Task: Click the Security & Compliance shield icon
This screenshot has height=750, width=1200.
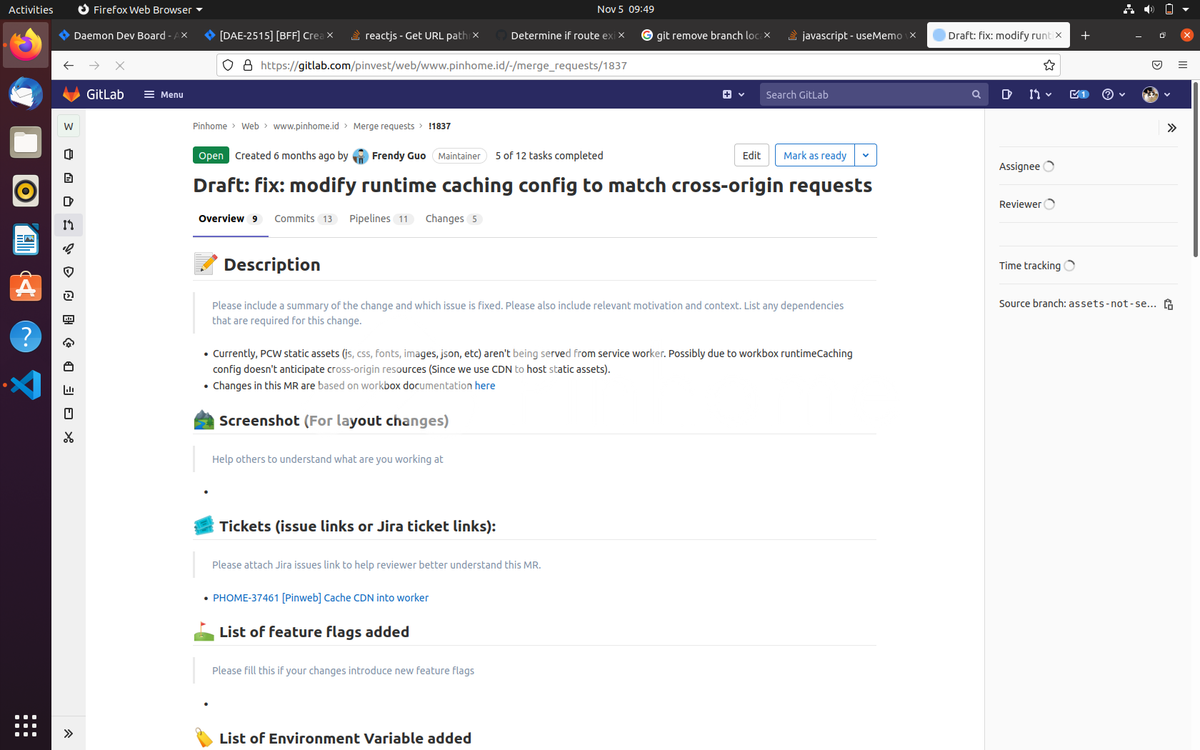Action: click(68, 272)
